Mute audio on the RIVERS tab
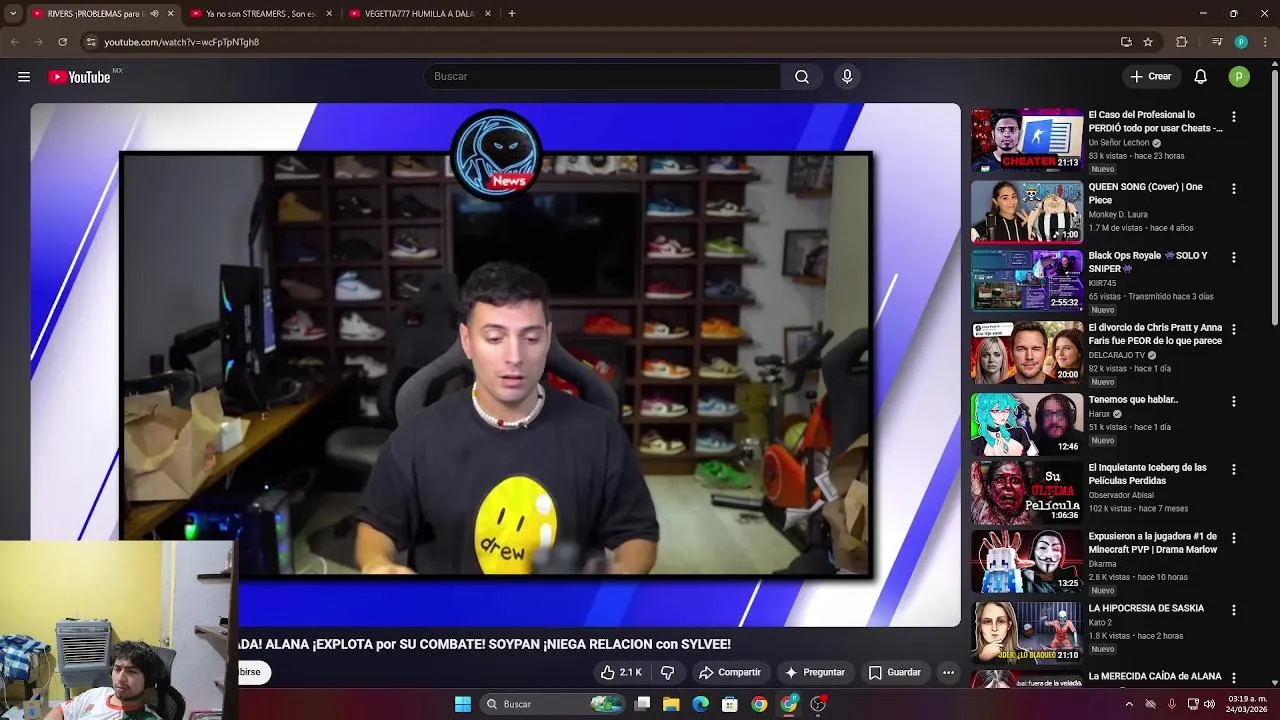The height and width of the screenshot is (720, 1280). [x=154, y=14]
